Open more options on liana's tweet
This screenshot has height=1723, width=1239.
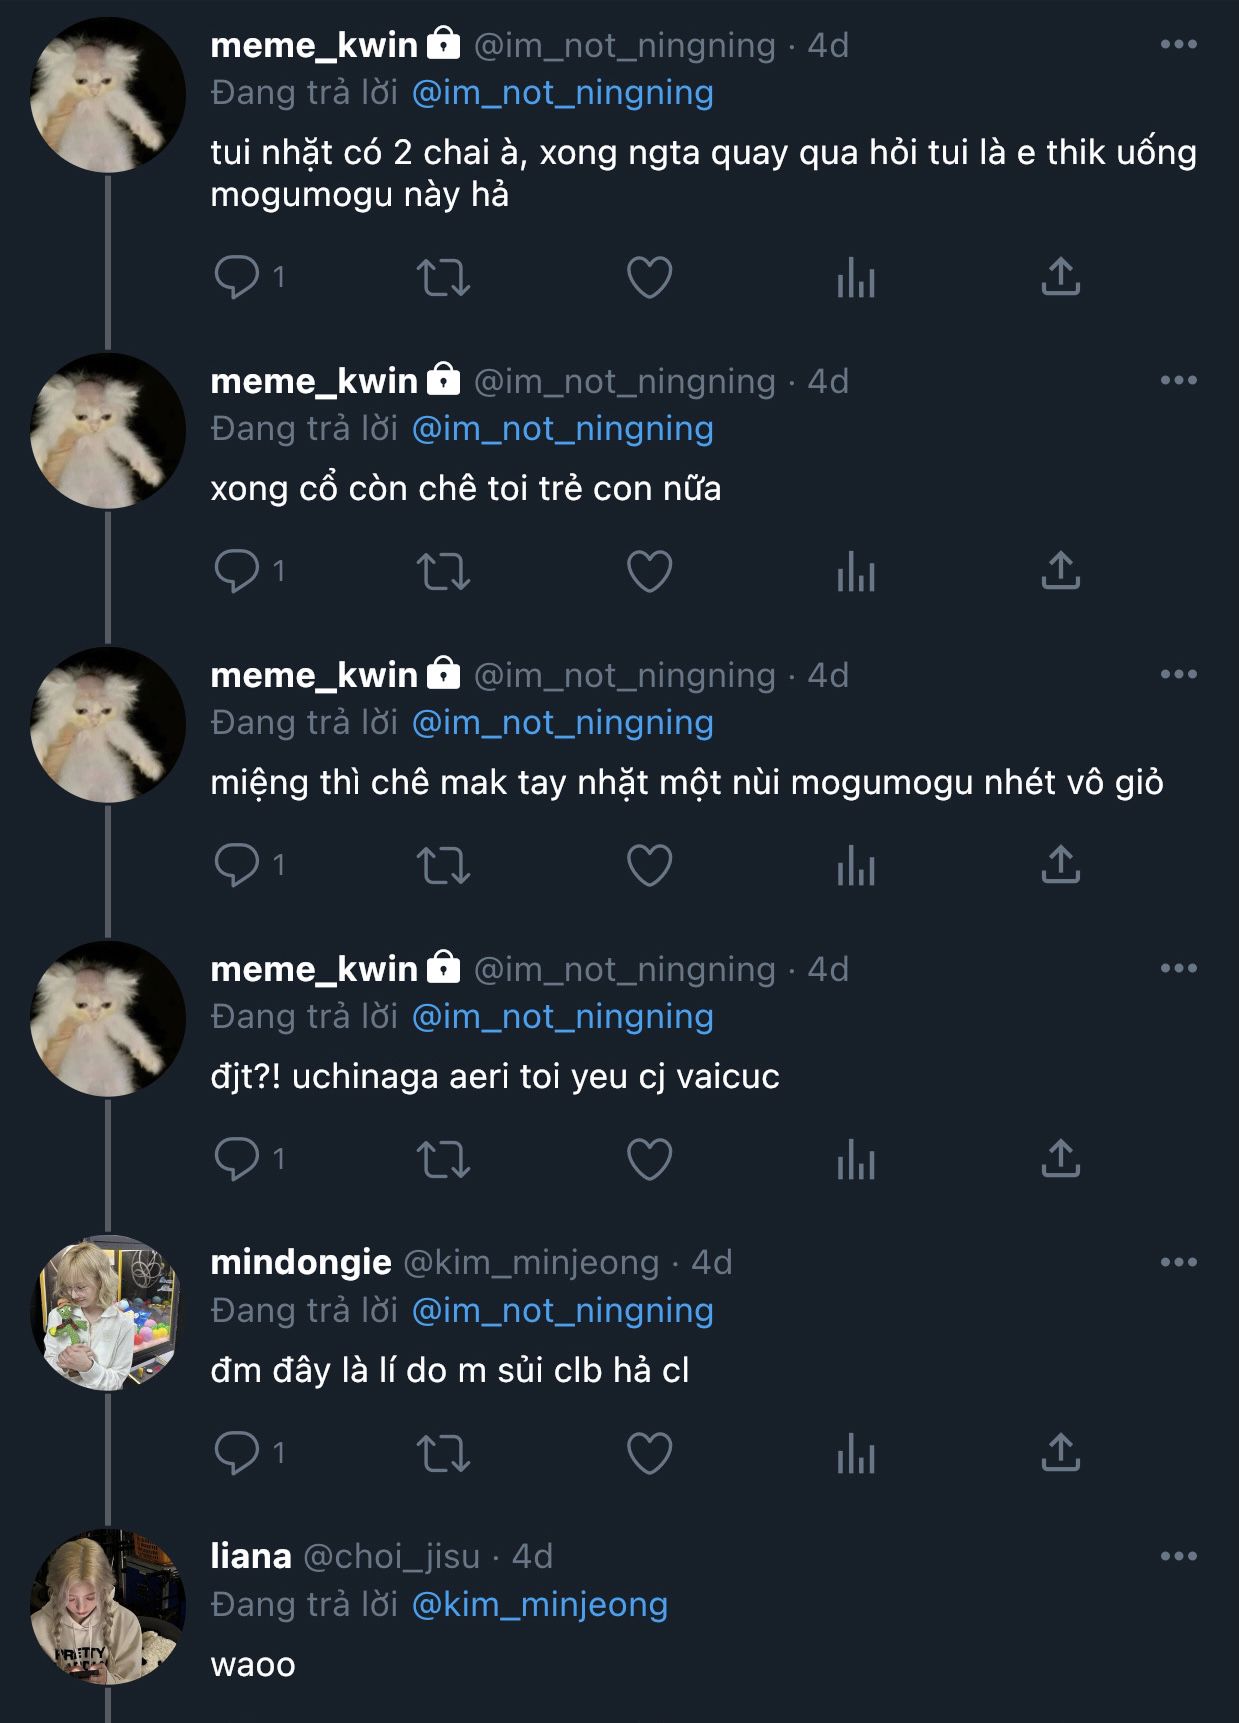[1179, 1556]
